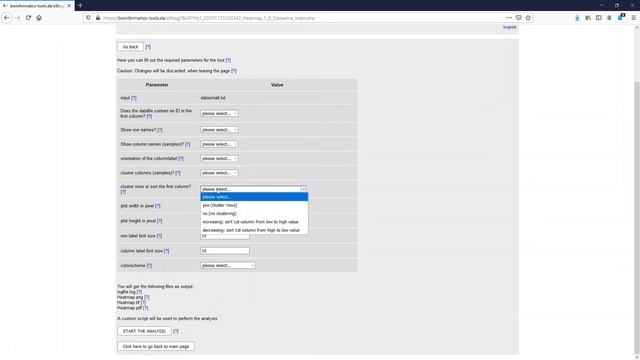The width and height of the screenshot is (640, 360).
Task: Open Show column names dropdown
Action: (219, 144)
